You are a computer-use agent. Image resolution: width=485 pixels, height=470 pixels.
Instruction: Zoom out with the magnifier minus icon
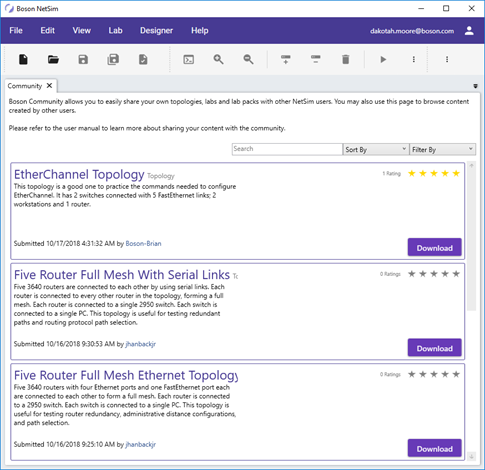pos(248,60)
